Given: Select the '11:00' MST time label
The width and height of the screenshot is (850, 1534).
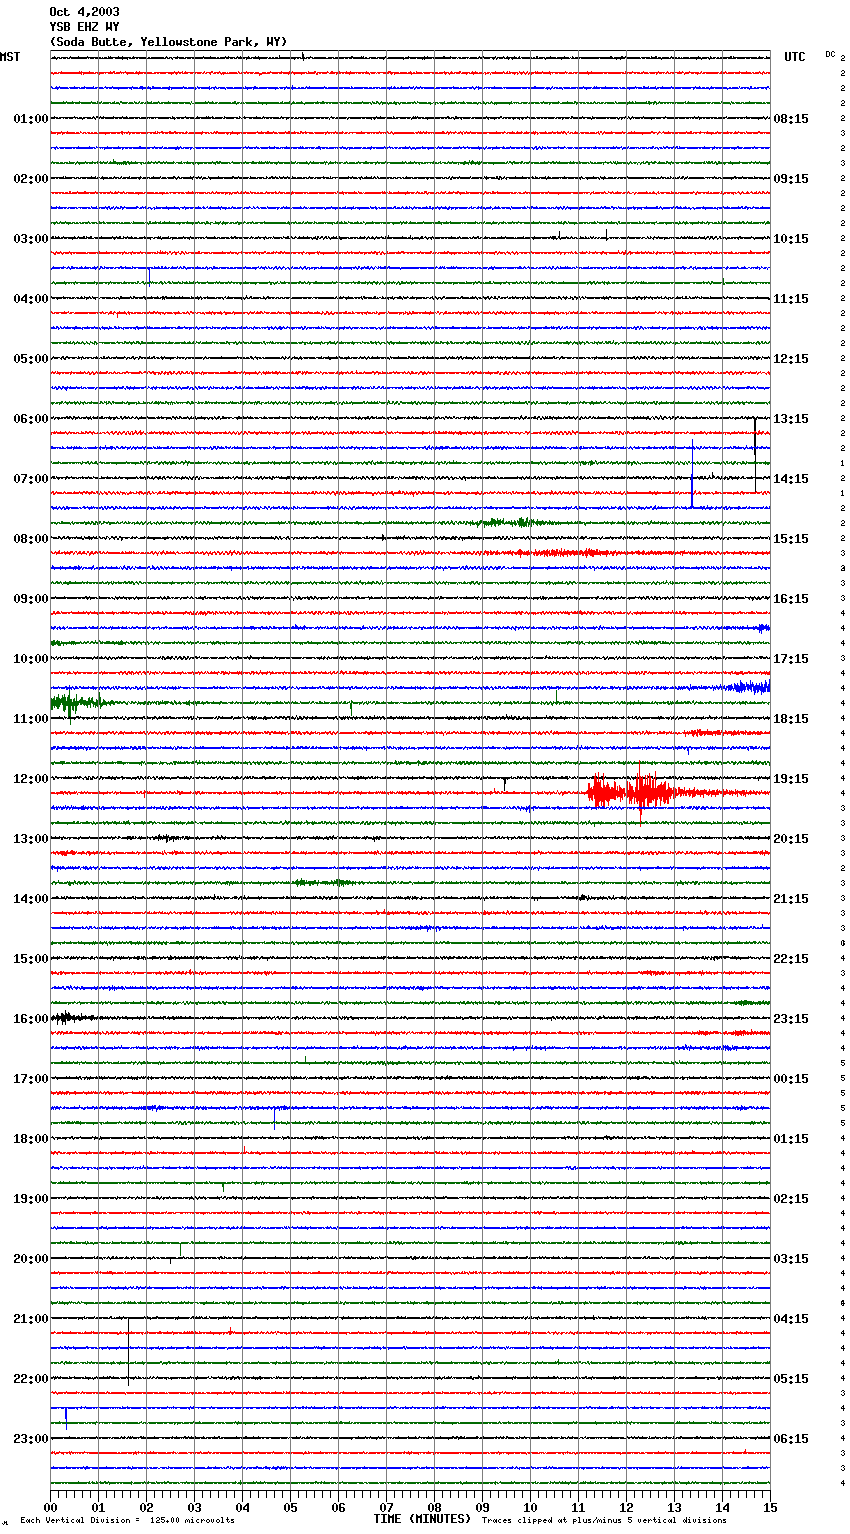Looking at the screenshot, I should pyautogui.click(x=31, y=719).
